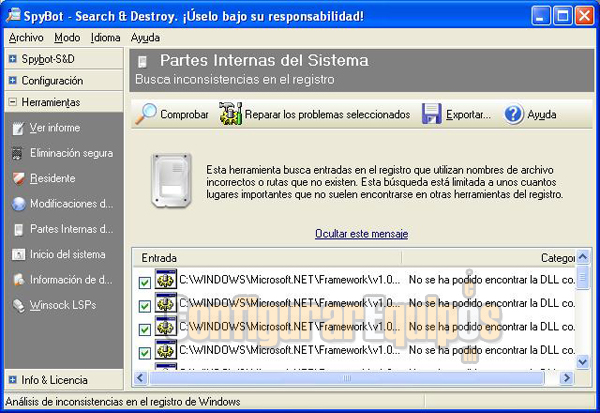
Task: Uncheck the first entry checkbox
Action: pyautogui.click(x=145, y=282)
